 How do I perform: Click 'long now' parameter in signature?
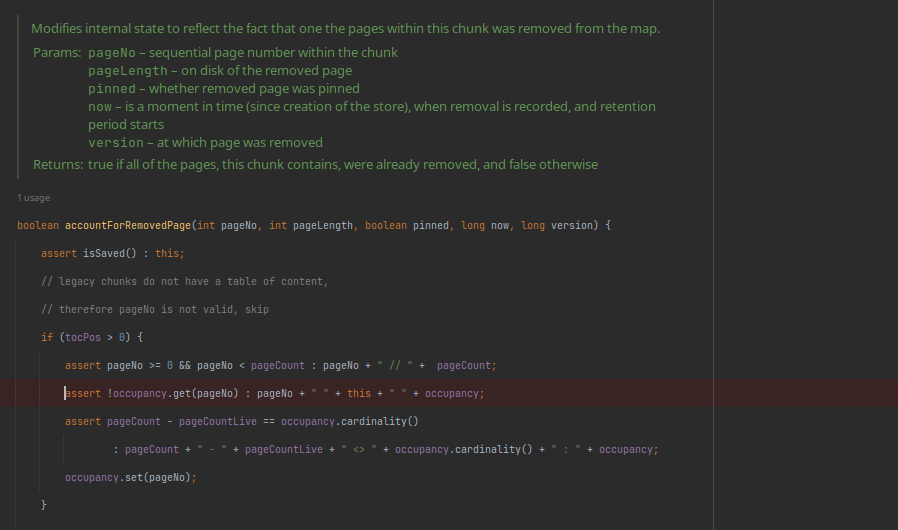(485, 225)
